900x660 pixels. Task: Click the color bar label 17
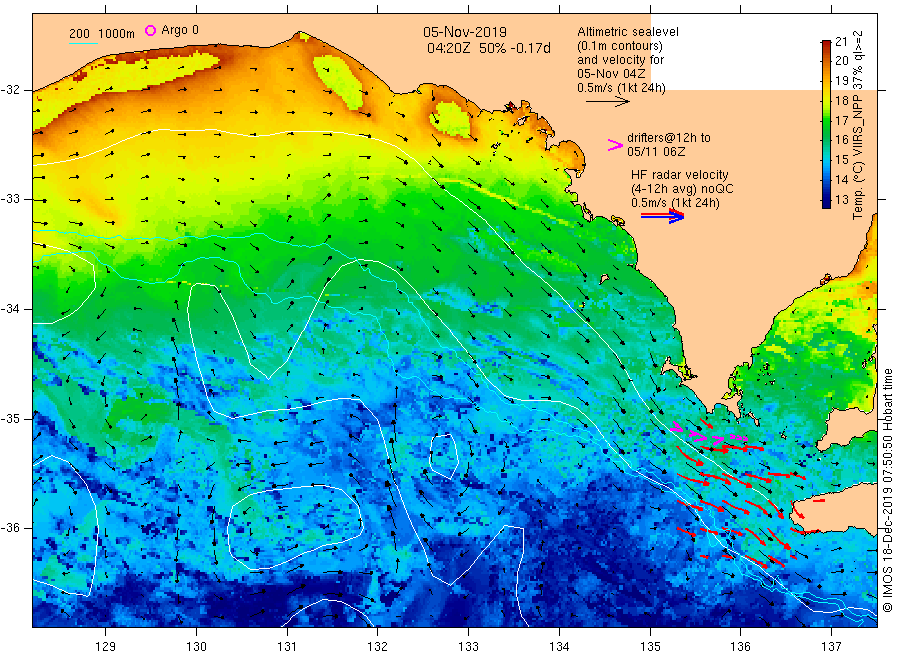[x=841, y=121]
